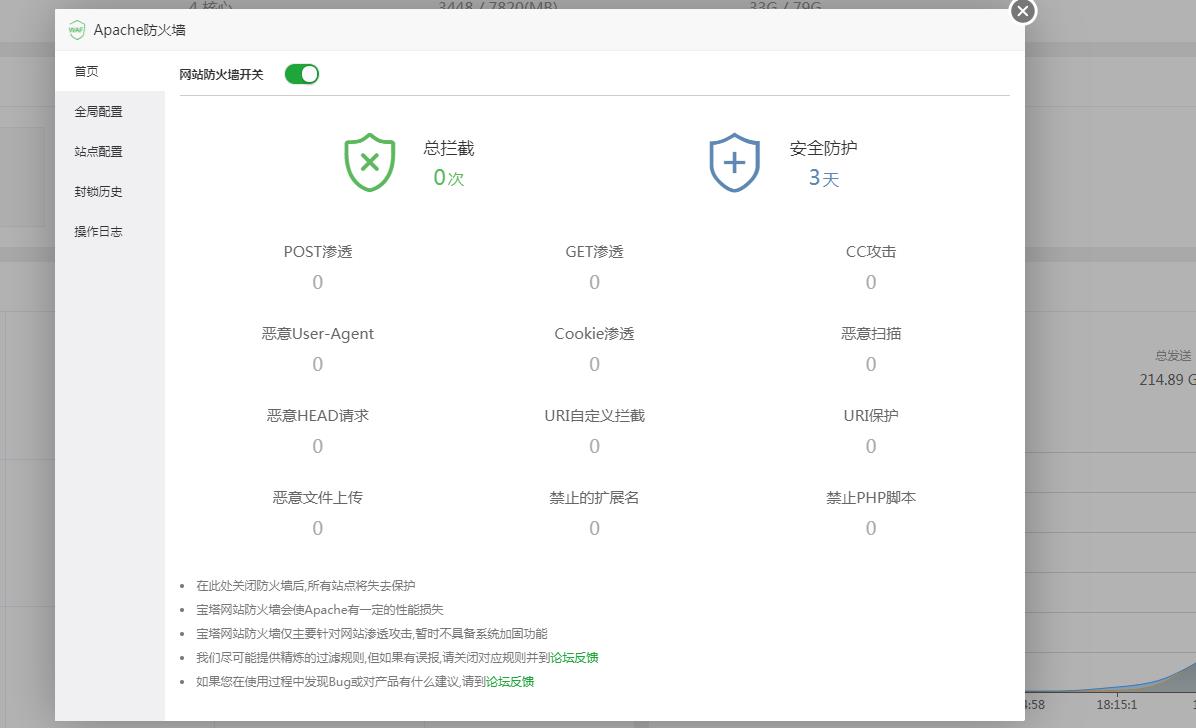The height and width of the screenshot is (728, 1196).
Task: Click the 论坛反馈 link in Bug suggestion line
Action: [x=509, y=681]
